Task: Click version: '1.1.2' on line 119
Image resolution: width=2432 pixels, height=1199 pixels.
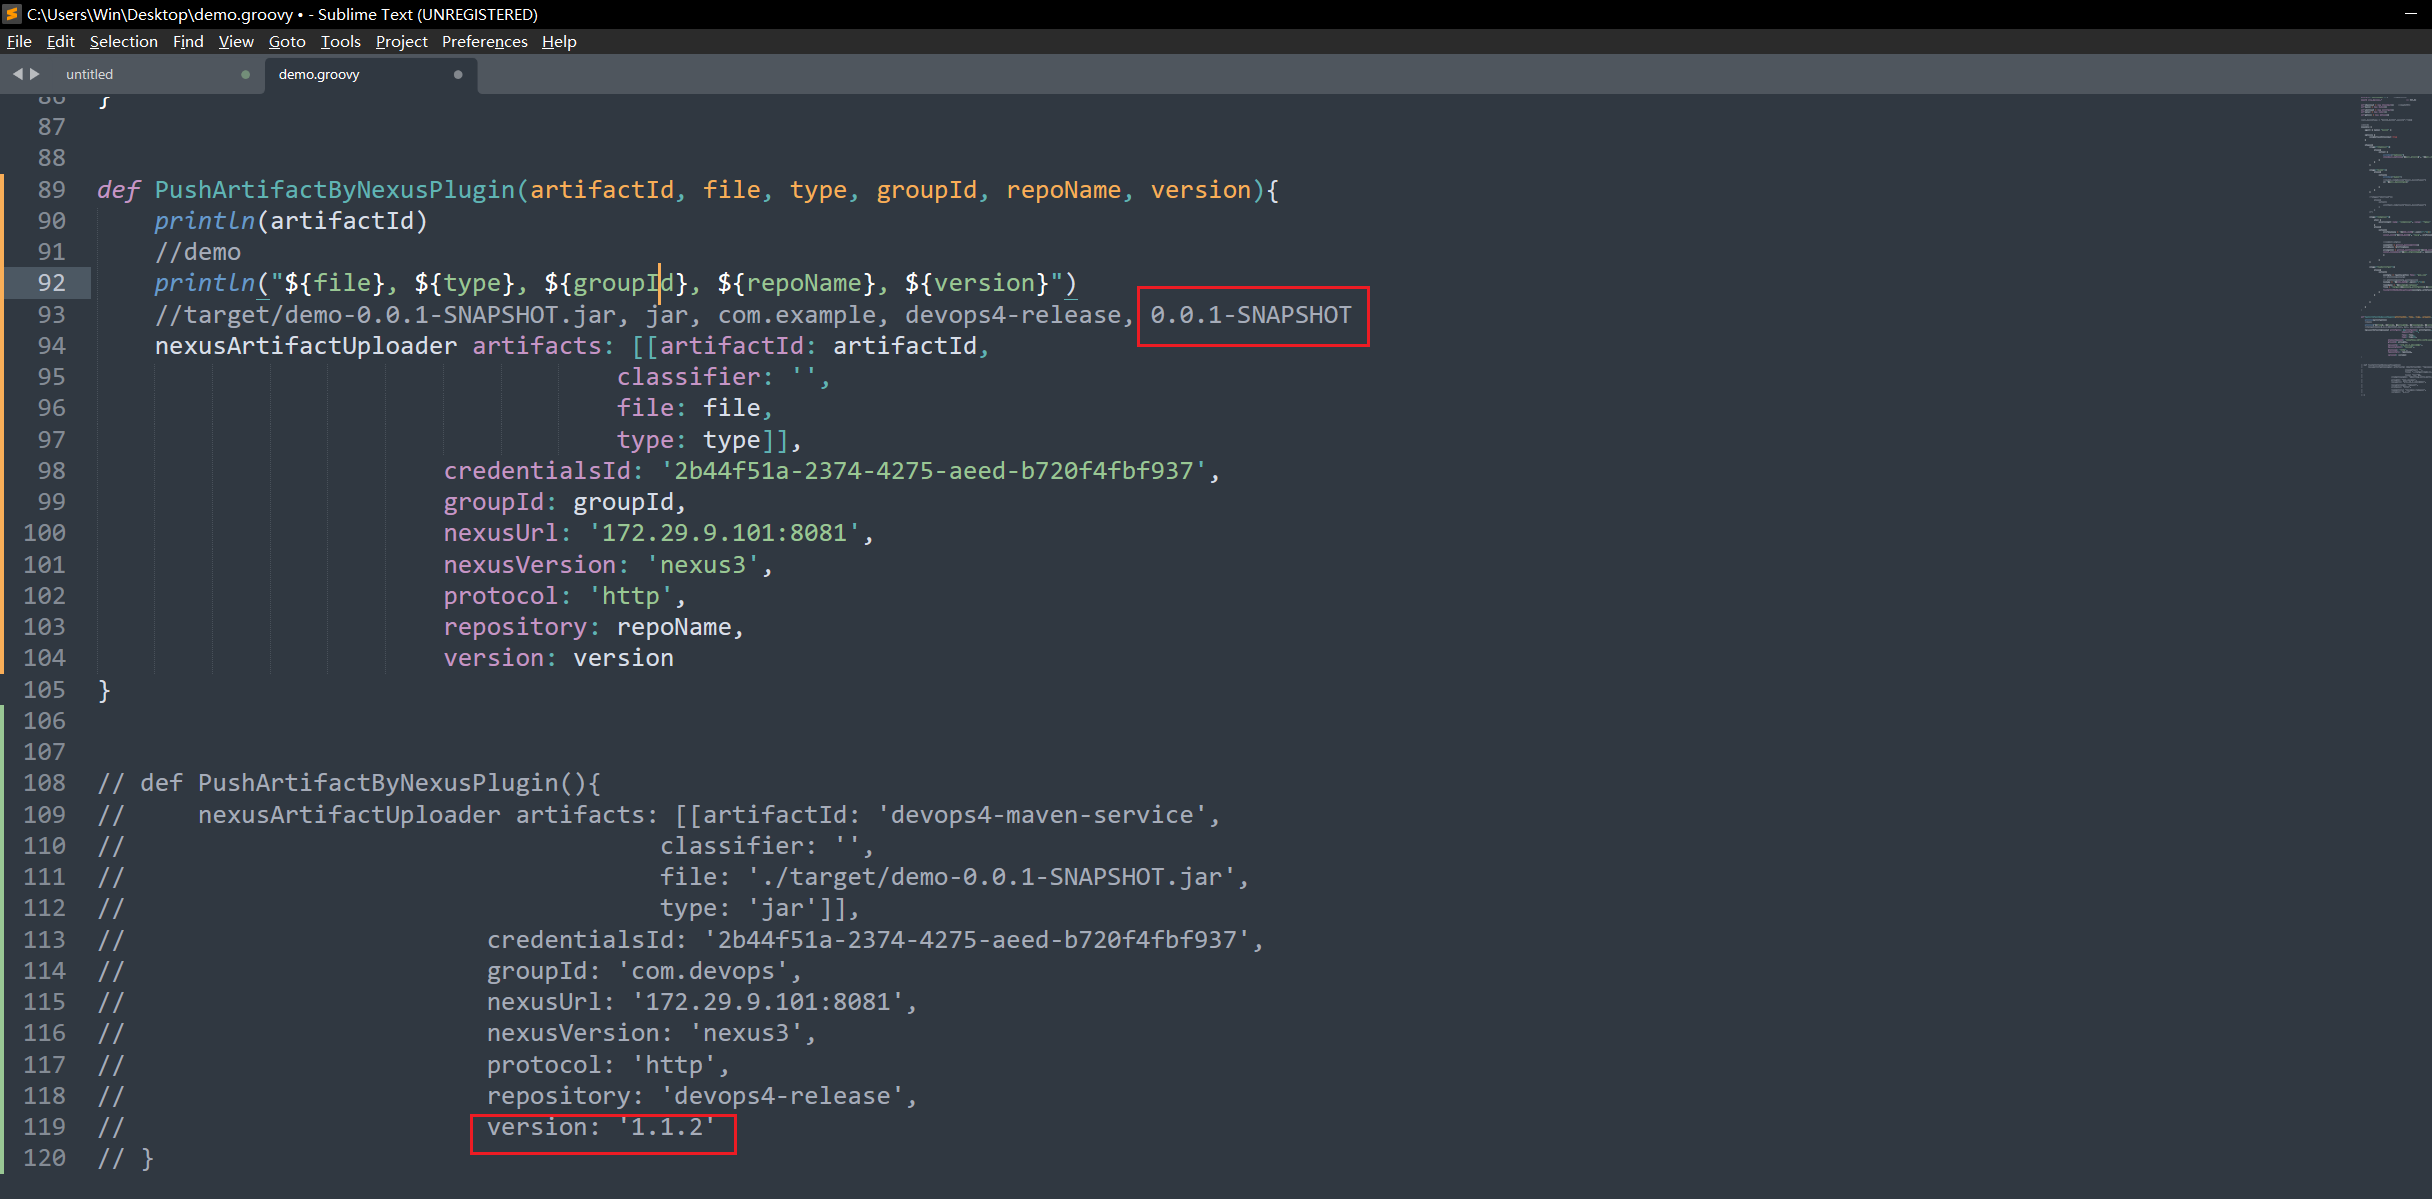Action: tap(602, 1127)
